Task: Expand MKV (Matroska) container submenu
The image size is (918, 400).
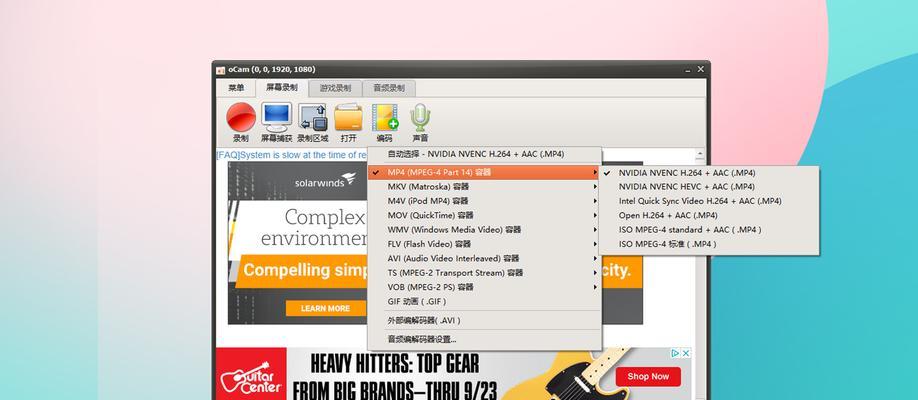Action: 484,187
